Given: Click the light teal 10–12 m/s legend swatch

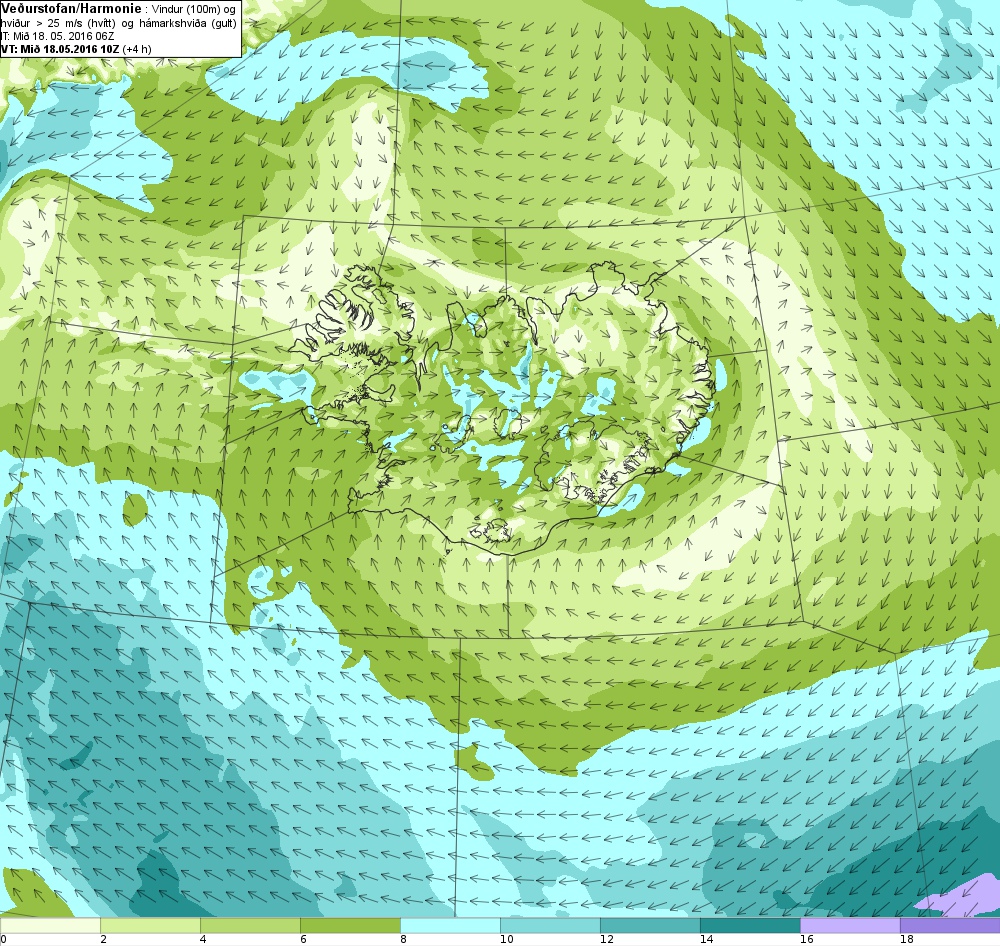Looking at the screenshot, I should 550,926.
